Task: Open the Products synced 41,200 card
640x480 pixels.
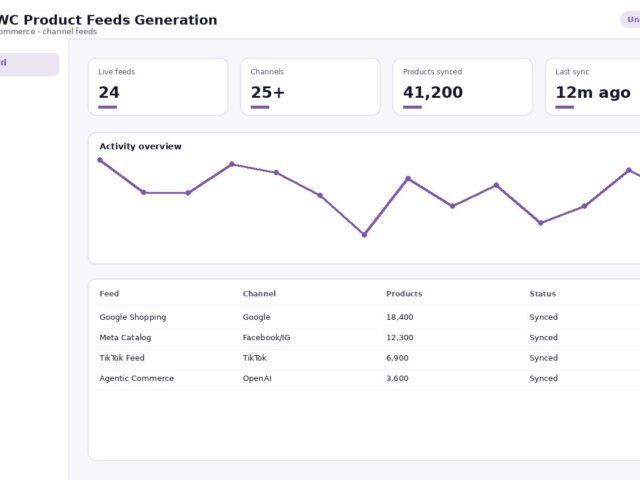Action: 462,87
